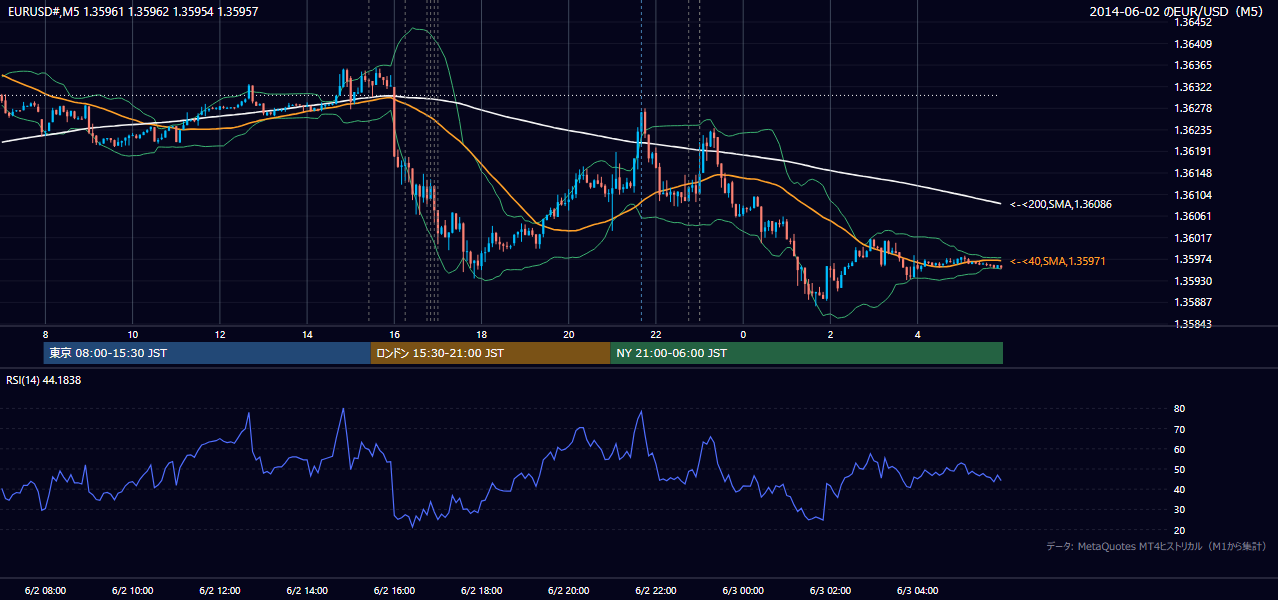Click price axis value 1.36278
Image resolution: width=1278 pixels, height=600 pixels.
coord(1193,108)
